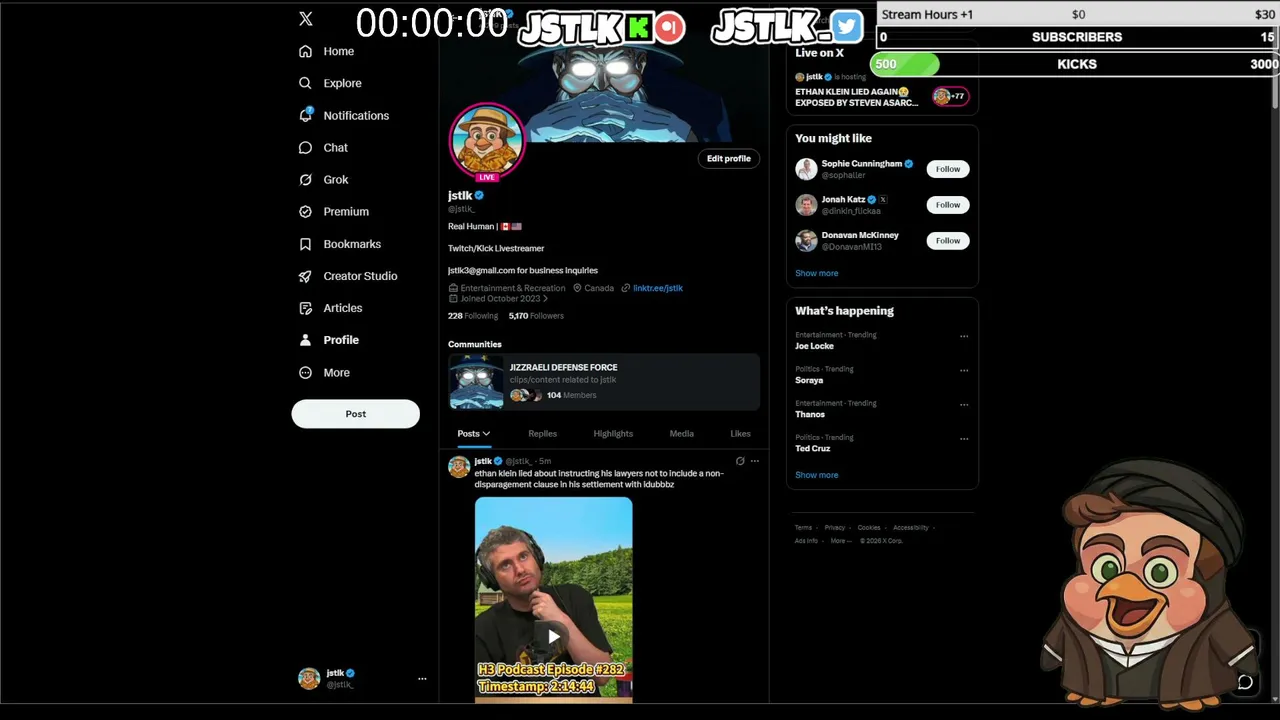
Task: Click the green KICKS goal progress bar
Action: (x=907, y=64)
